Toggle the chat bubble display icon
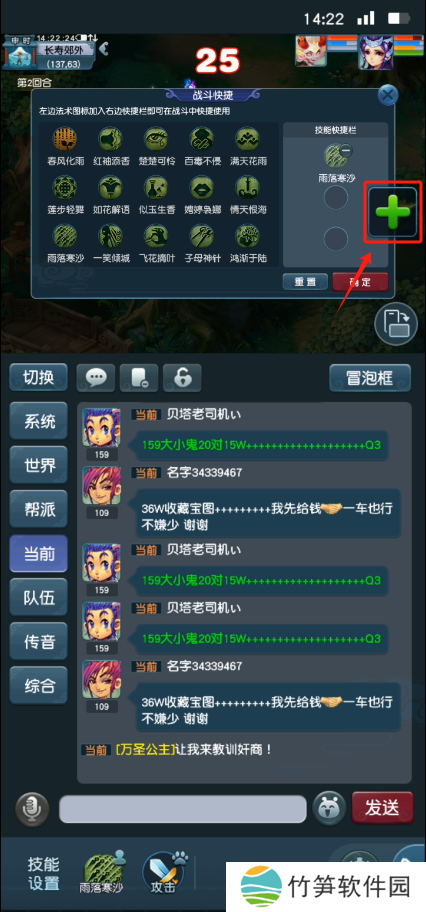This screenshot has height=912, width=426. coord(95,379)
